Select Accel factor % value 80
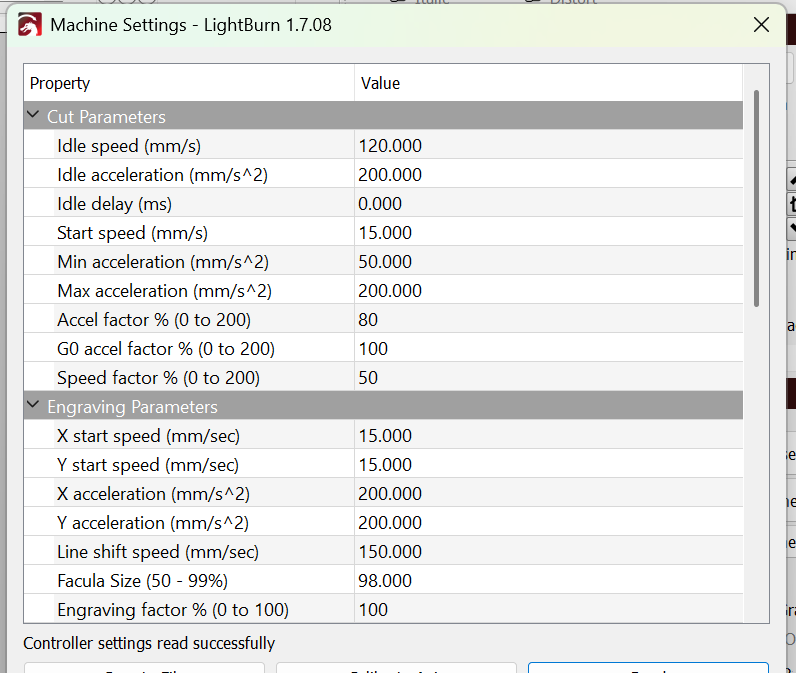The height and width of the screenshot is (673, 796). point(368,319)
